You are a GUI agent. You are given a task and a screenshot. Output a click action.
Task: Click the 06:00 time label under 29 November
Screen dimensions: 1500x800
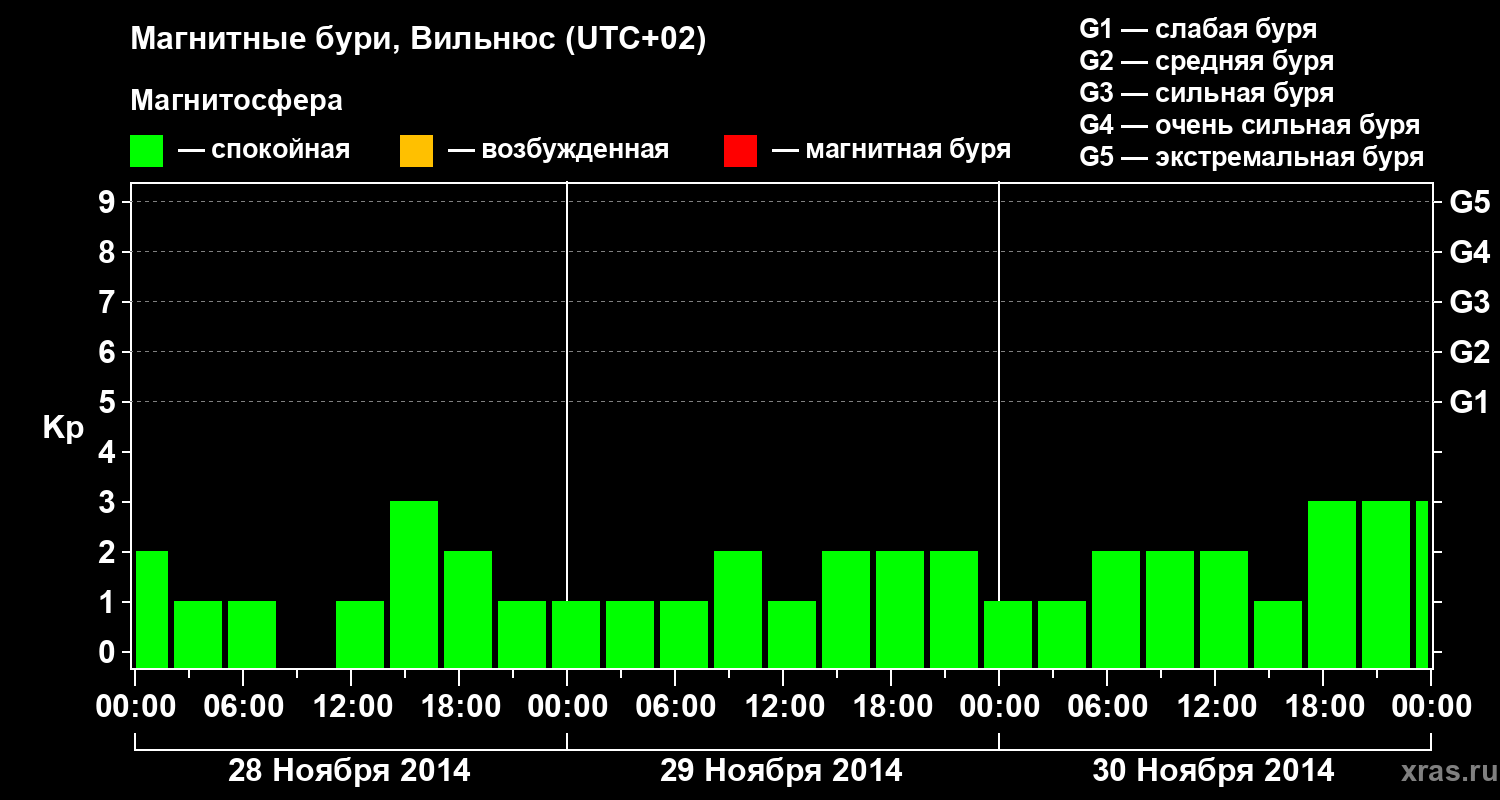click(x=676, y=706)
